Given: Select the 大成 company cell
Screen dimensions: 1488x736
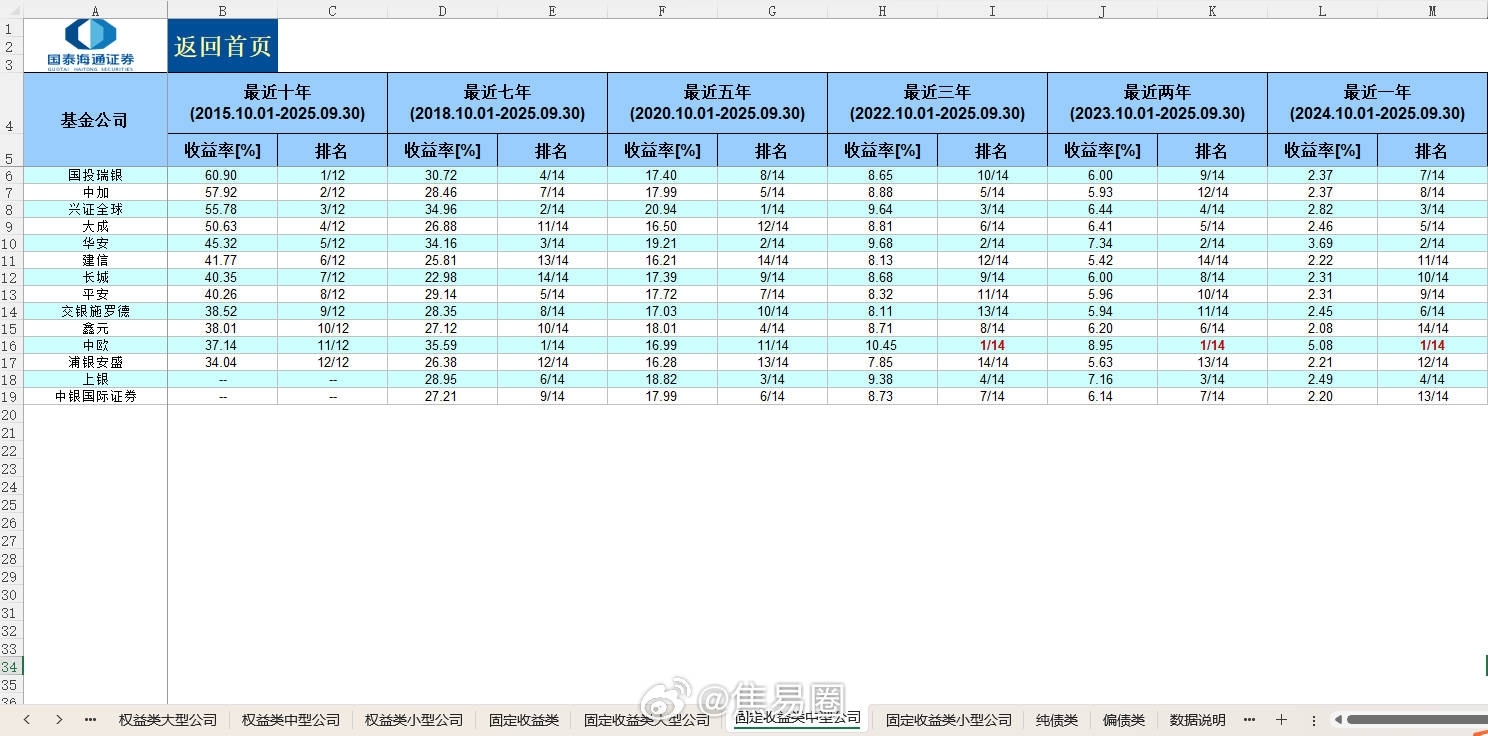Looking at the screenshot, I should (95, 226).
